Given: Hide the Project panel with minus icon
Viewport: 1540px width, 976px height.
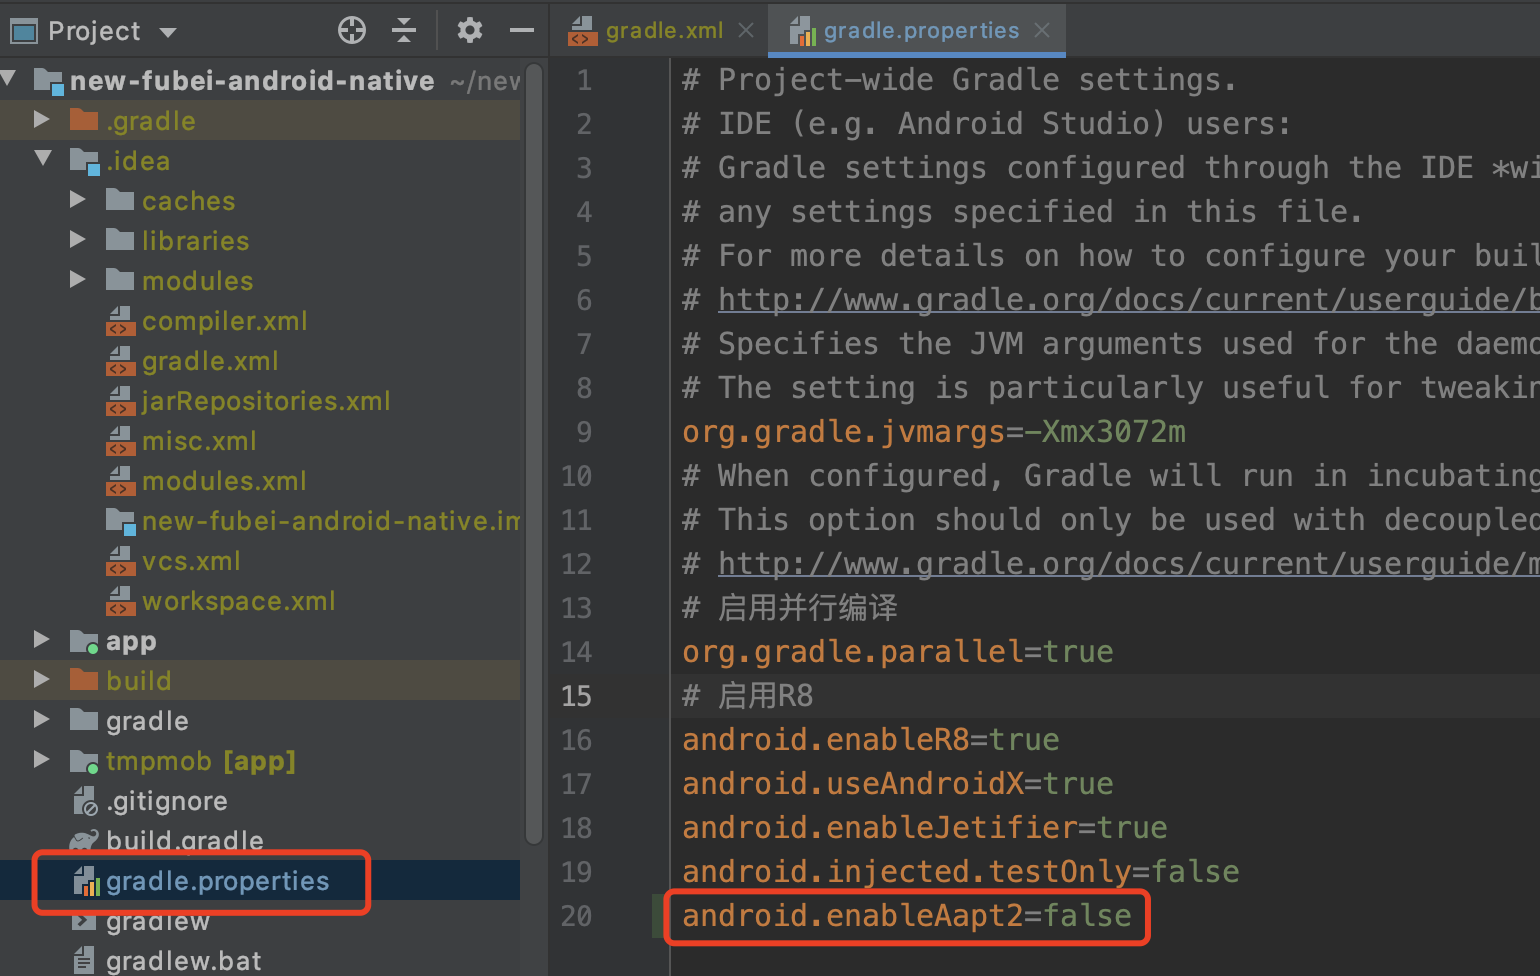Looking at the screenshot, I should click(x=522, y=30).
